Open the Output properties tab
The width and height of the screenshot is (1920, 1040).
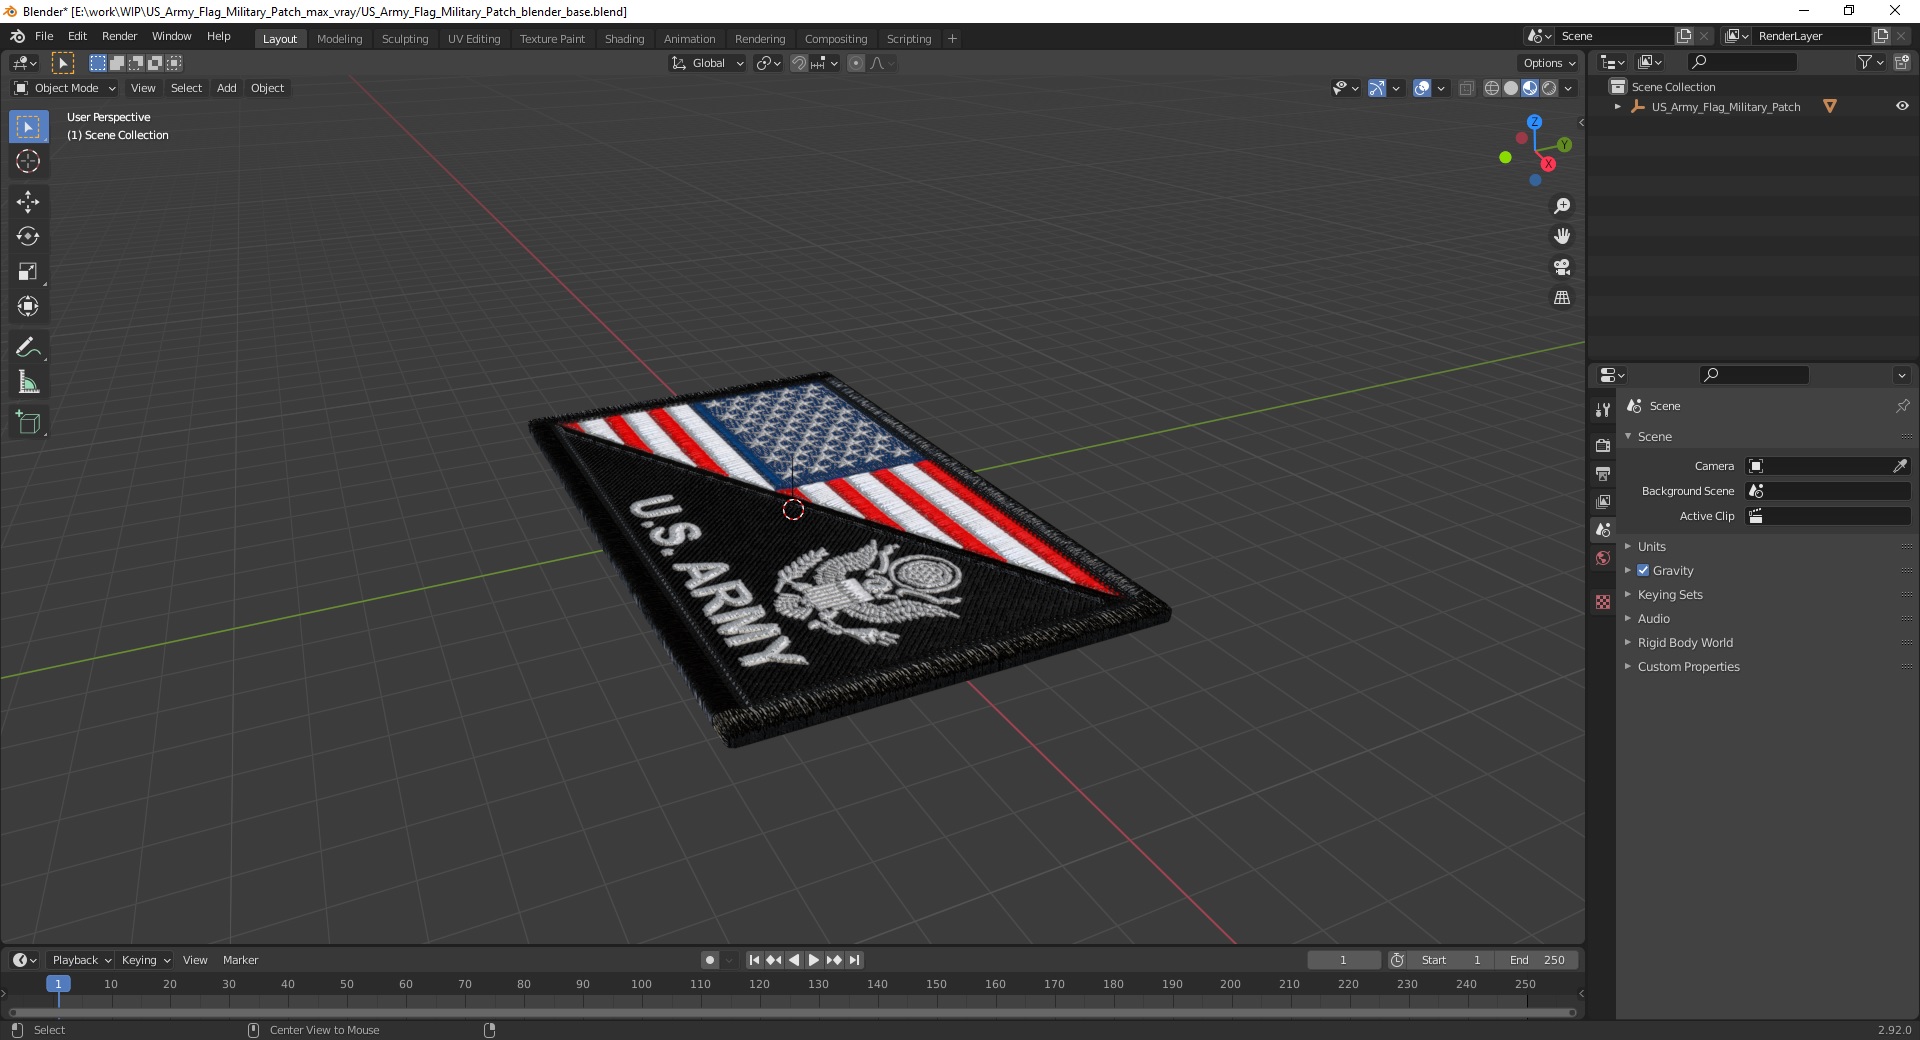(1603, 473)
